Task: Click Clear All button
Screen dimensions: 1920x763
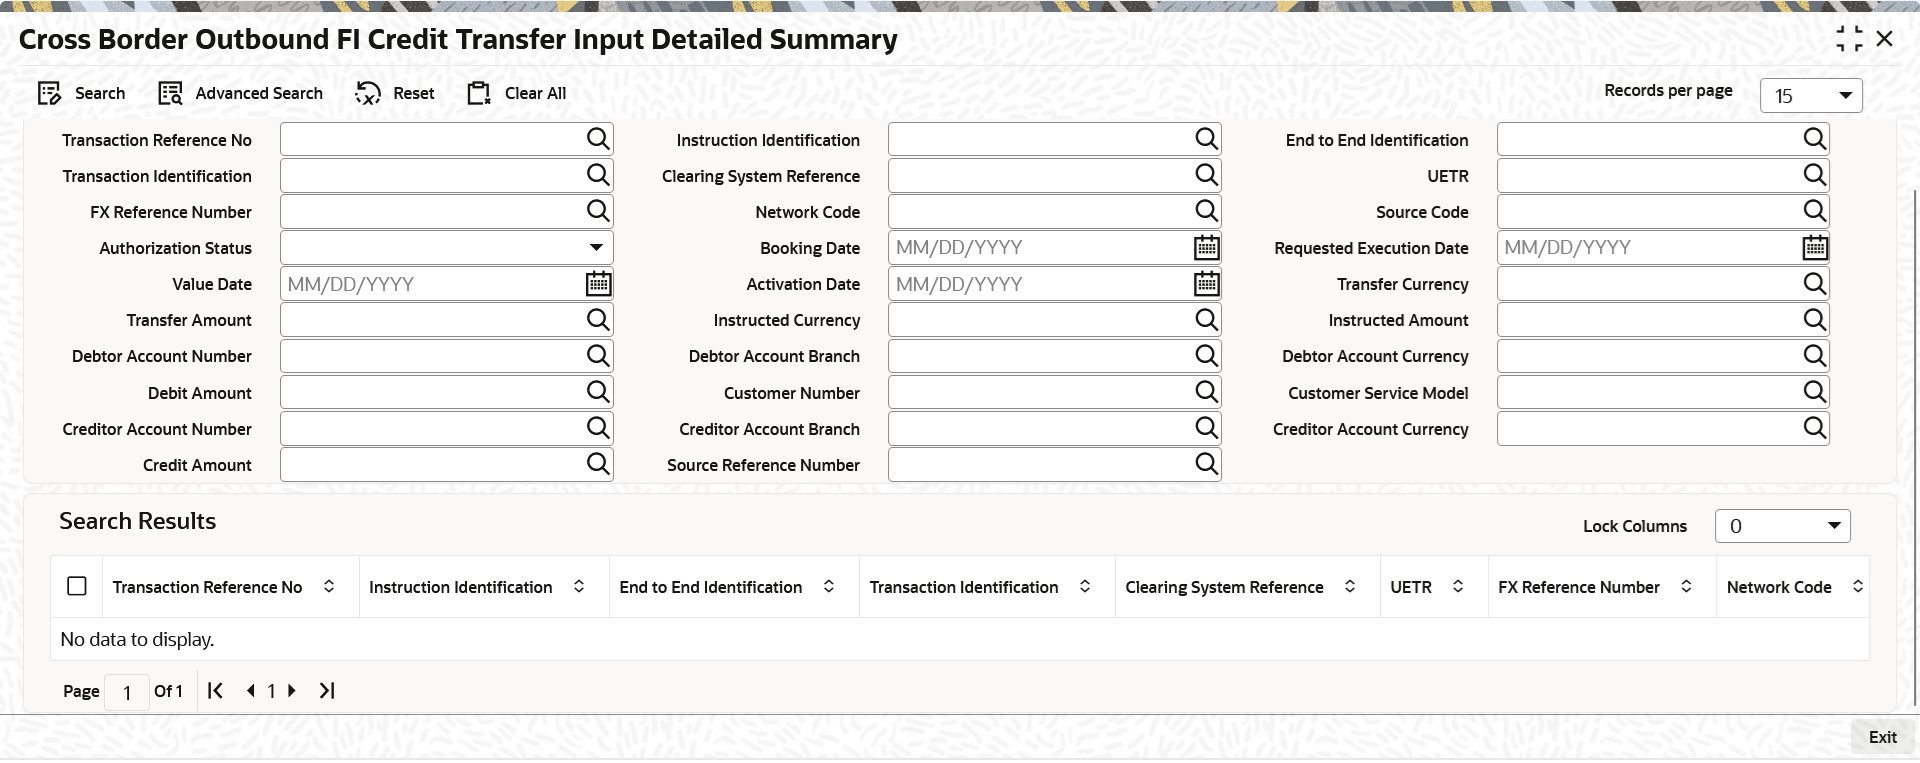Action: pos(517,93)
